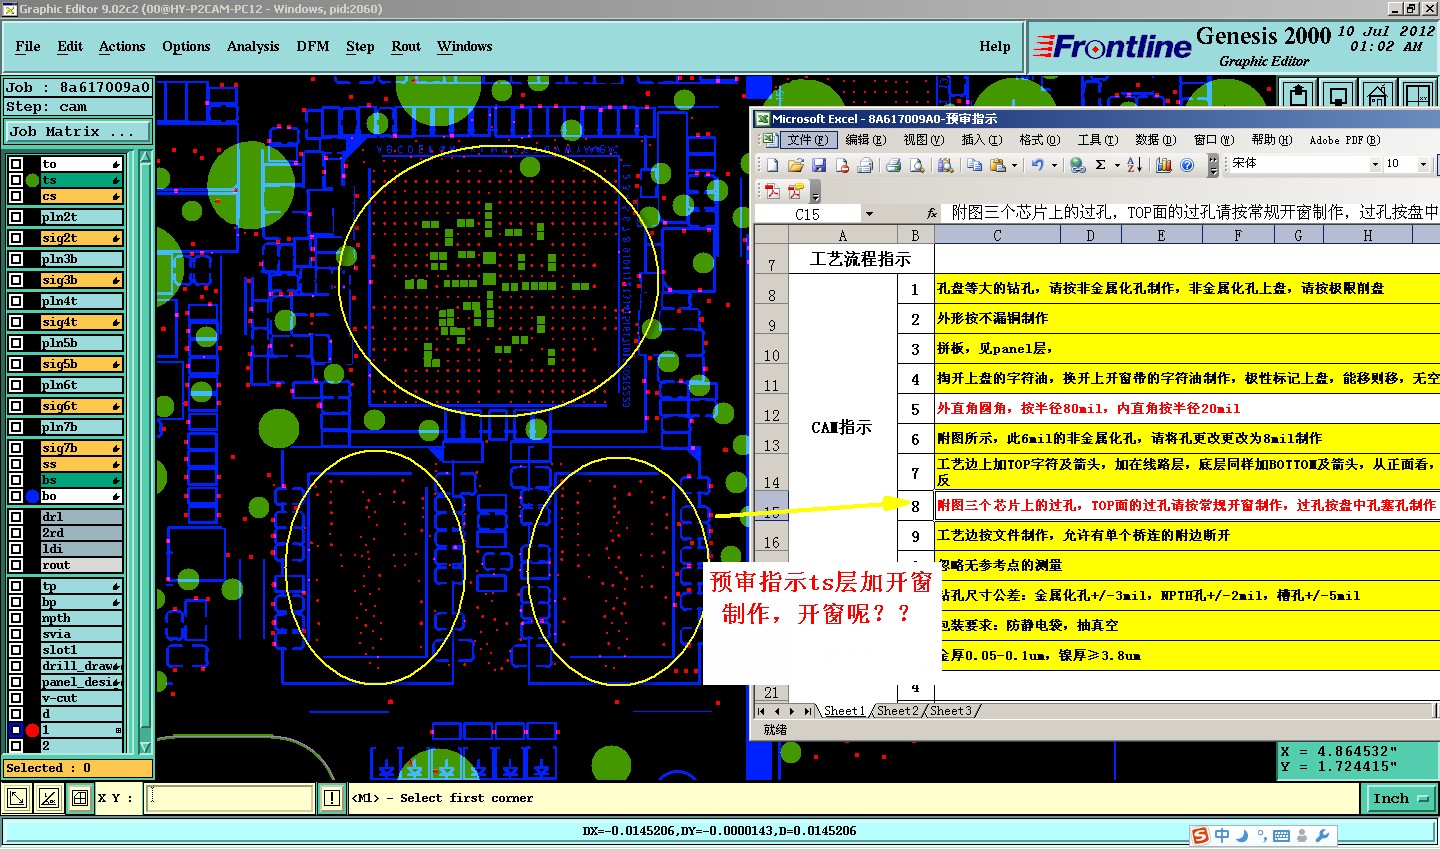Open the Genesis Help menu

[995, 46]
